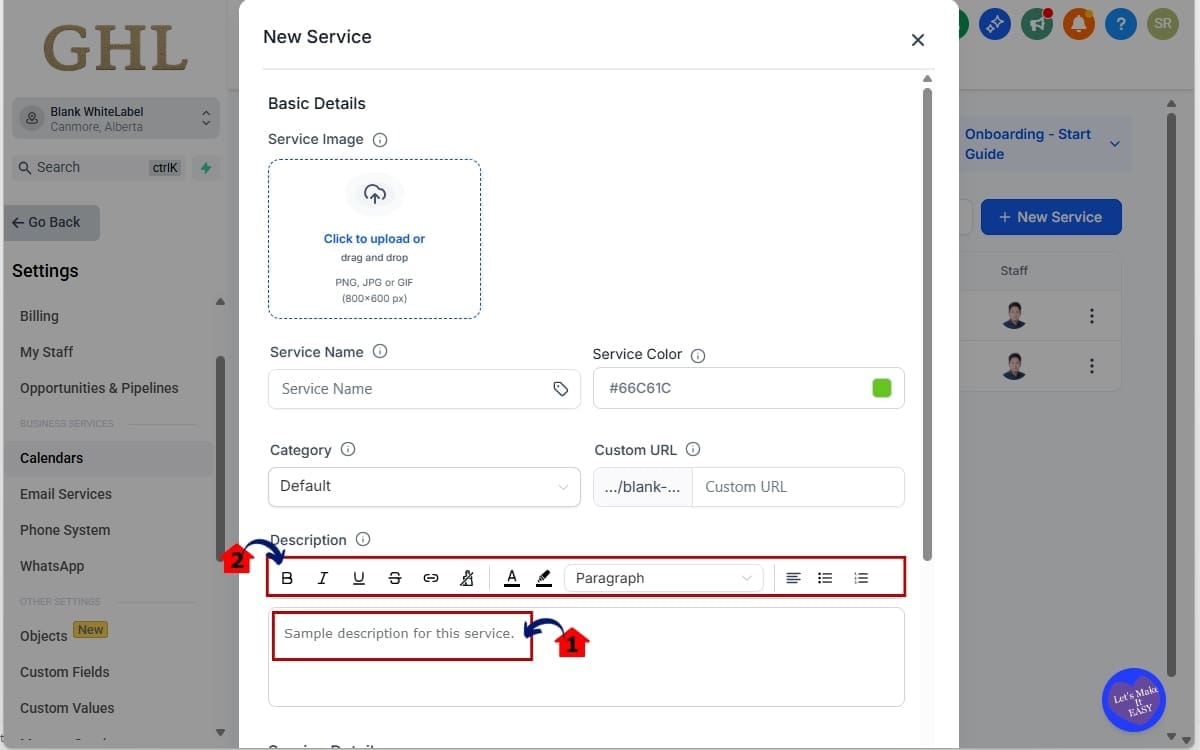Click the tag icon in the Service Name field
The width and height of the screenshot is (1200, 750).
(561, 388)
